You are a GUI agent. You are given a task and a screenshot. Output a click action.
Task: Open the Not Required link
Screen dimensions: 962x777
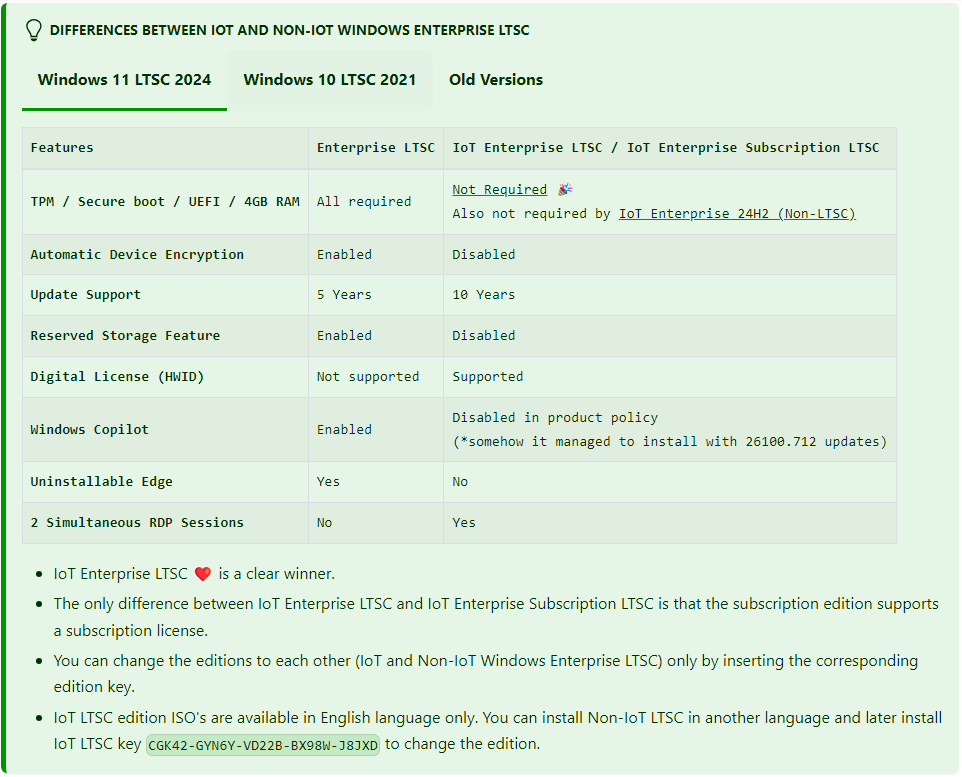coord(499,190)
